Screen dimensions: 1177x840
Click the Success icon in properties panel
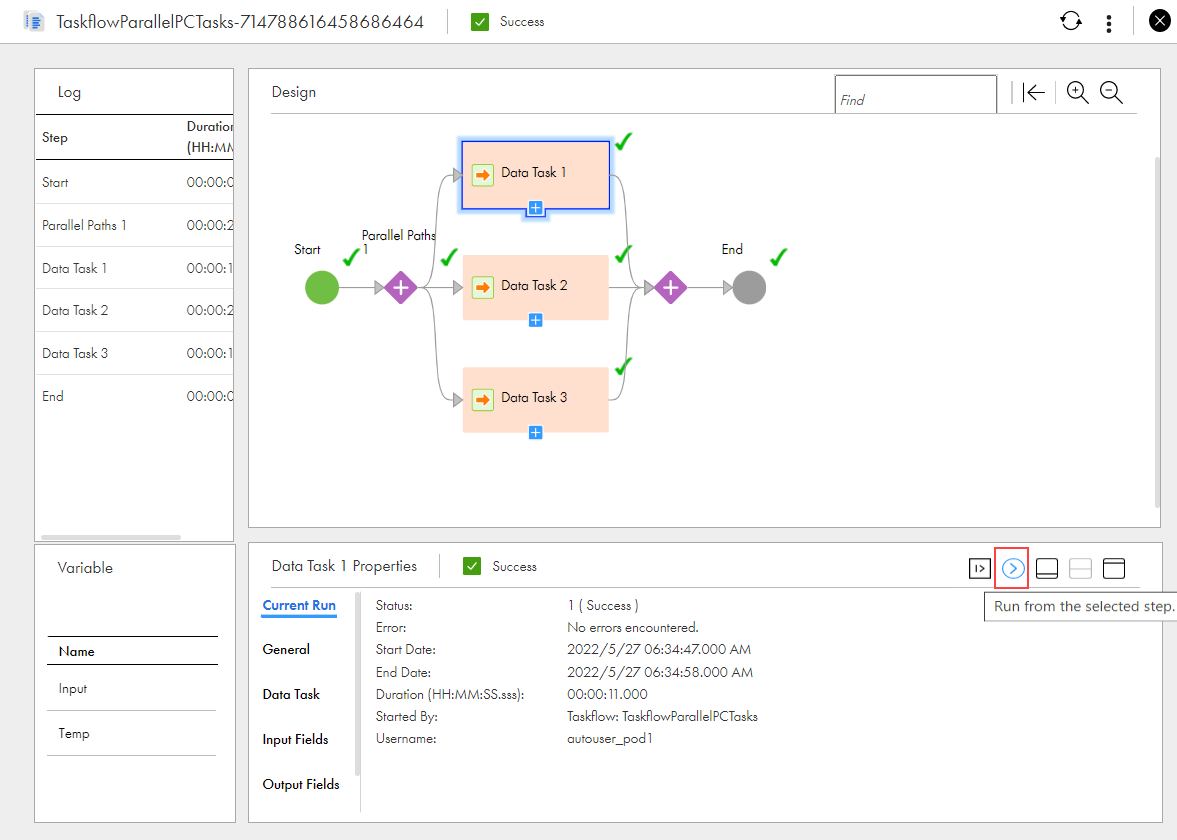click(x=471, y=566)
